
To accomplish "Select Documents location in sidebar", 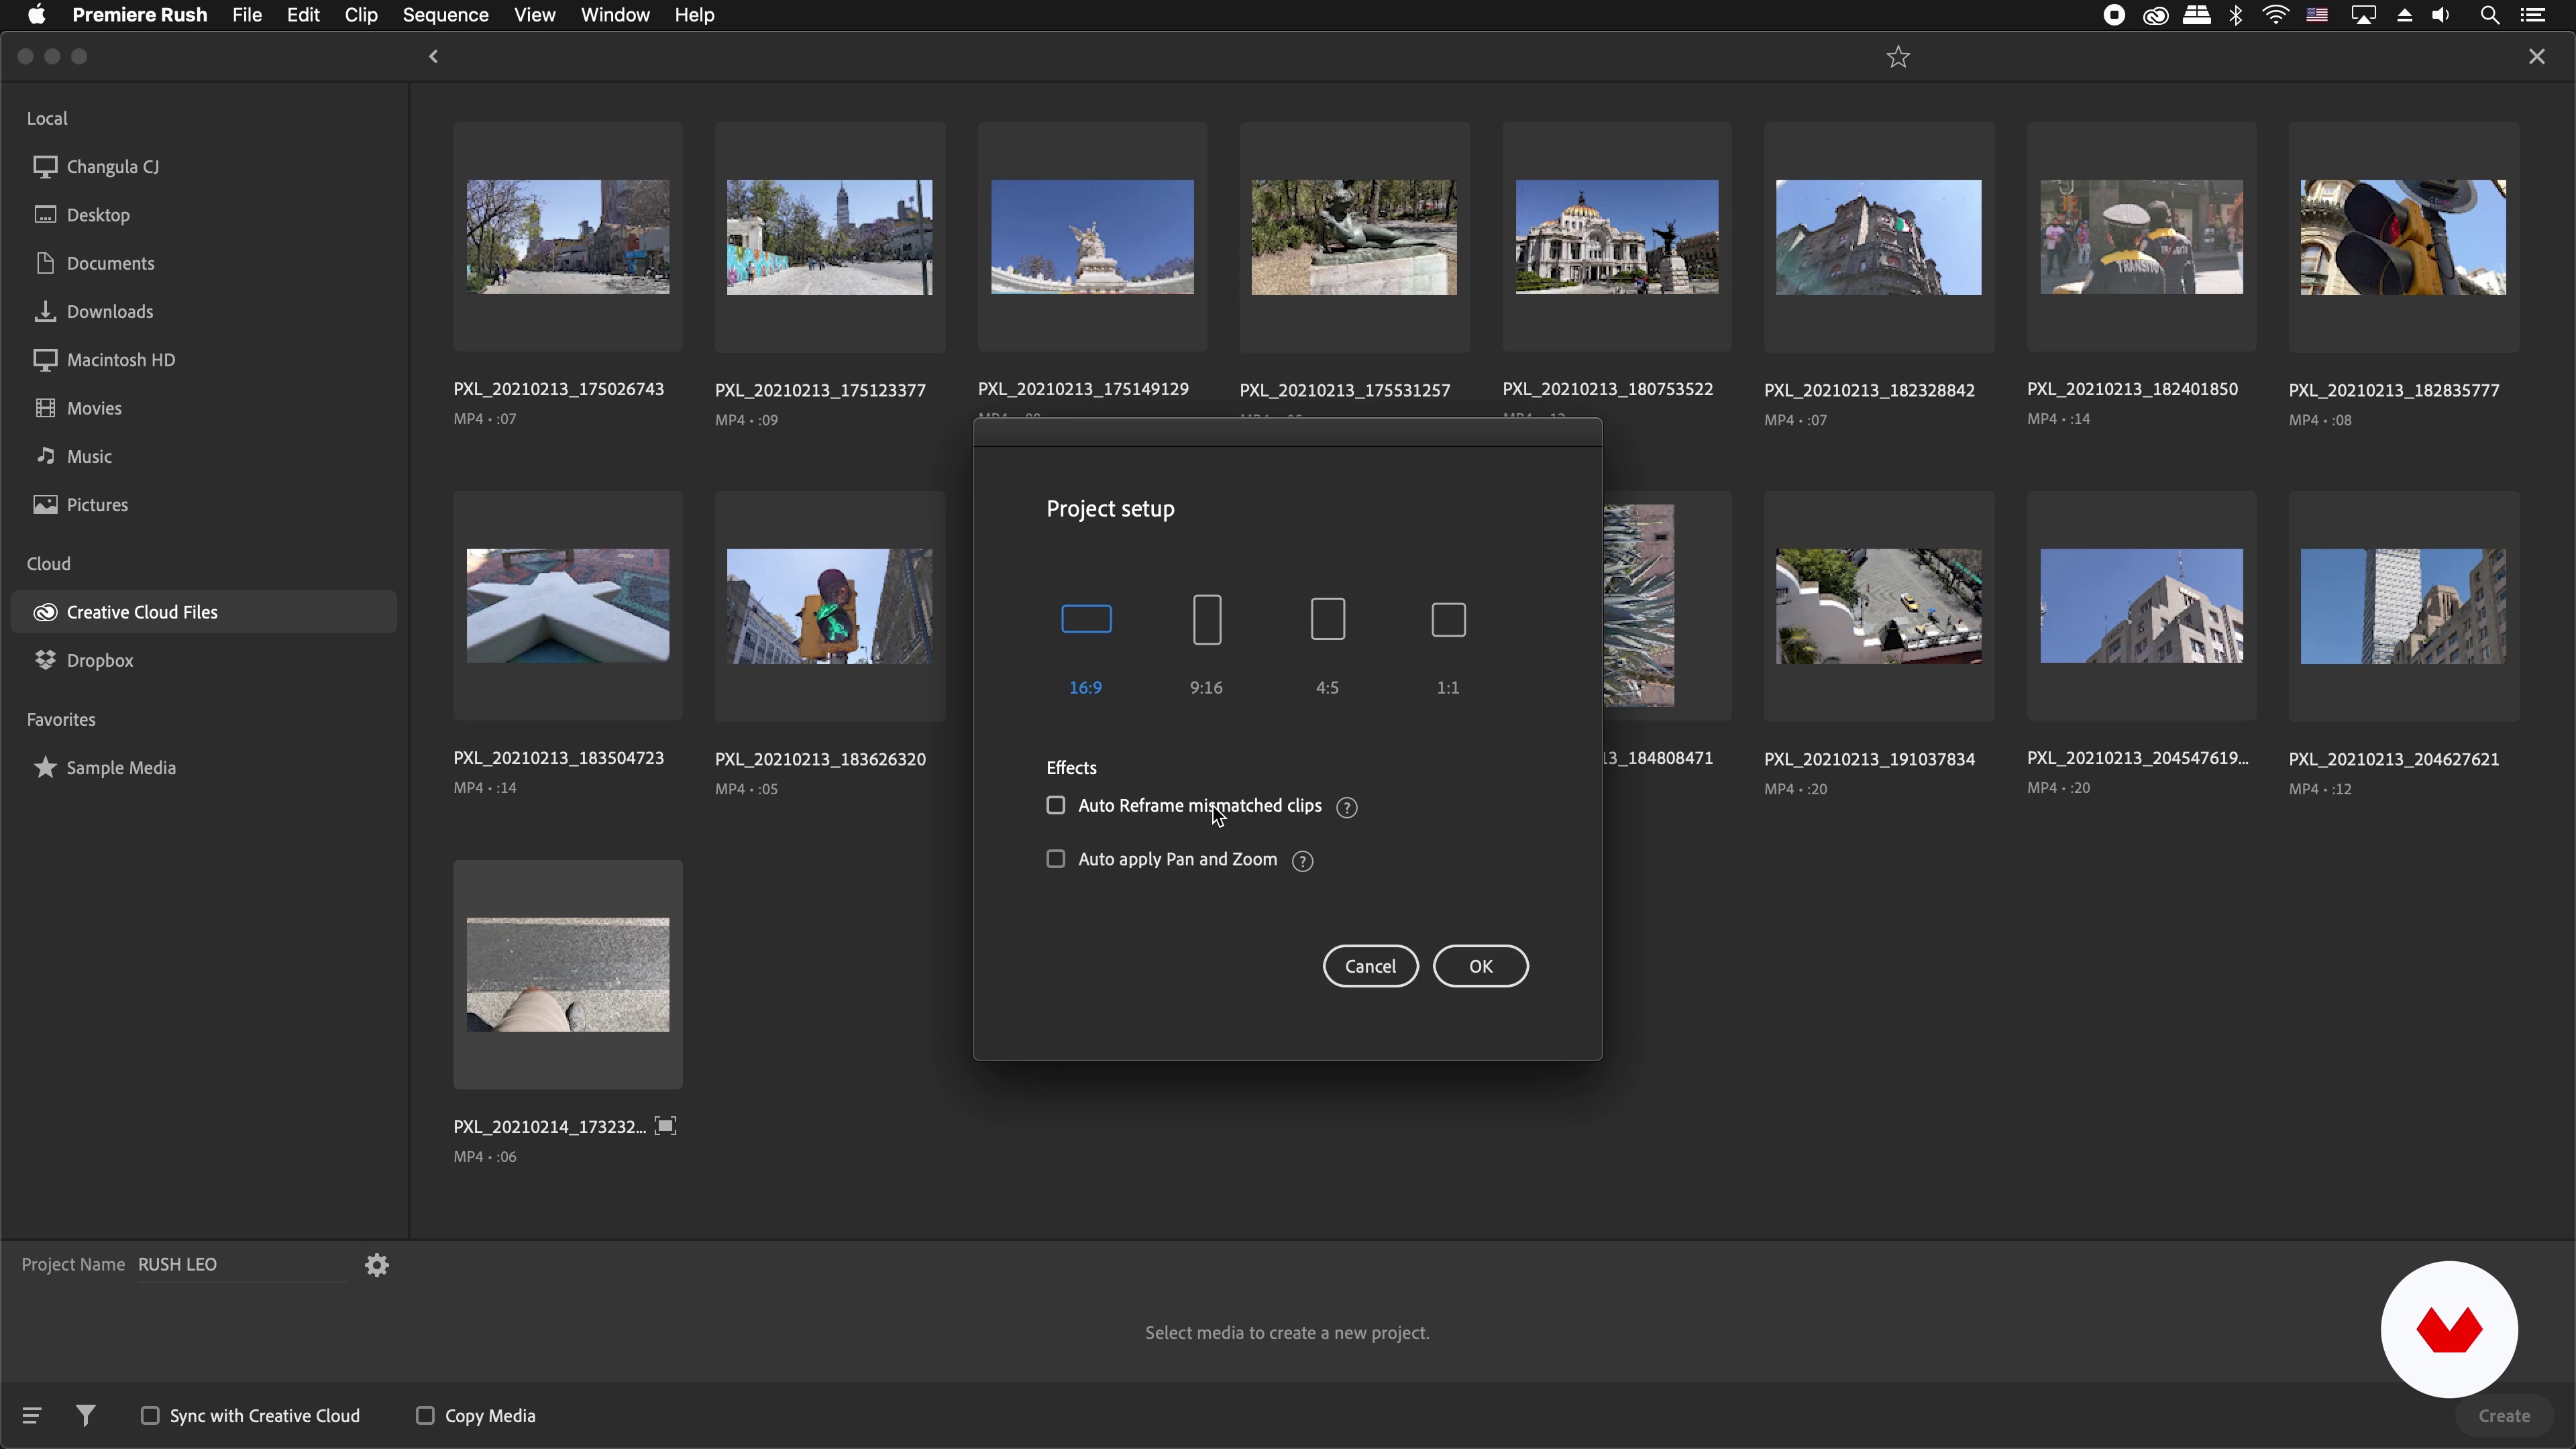I will tap(204, 263).
